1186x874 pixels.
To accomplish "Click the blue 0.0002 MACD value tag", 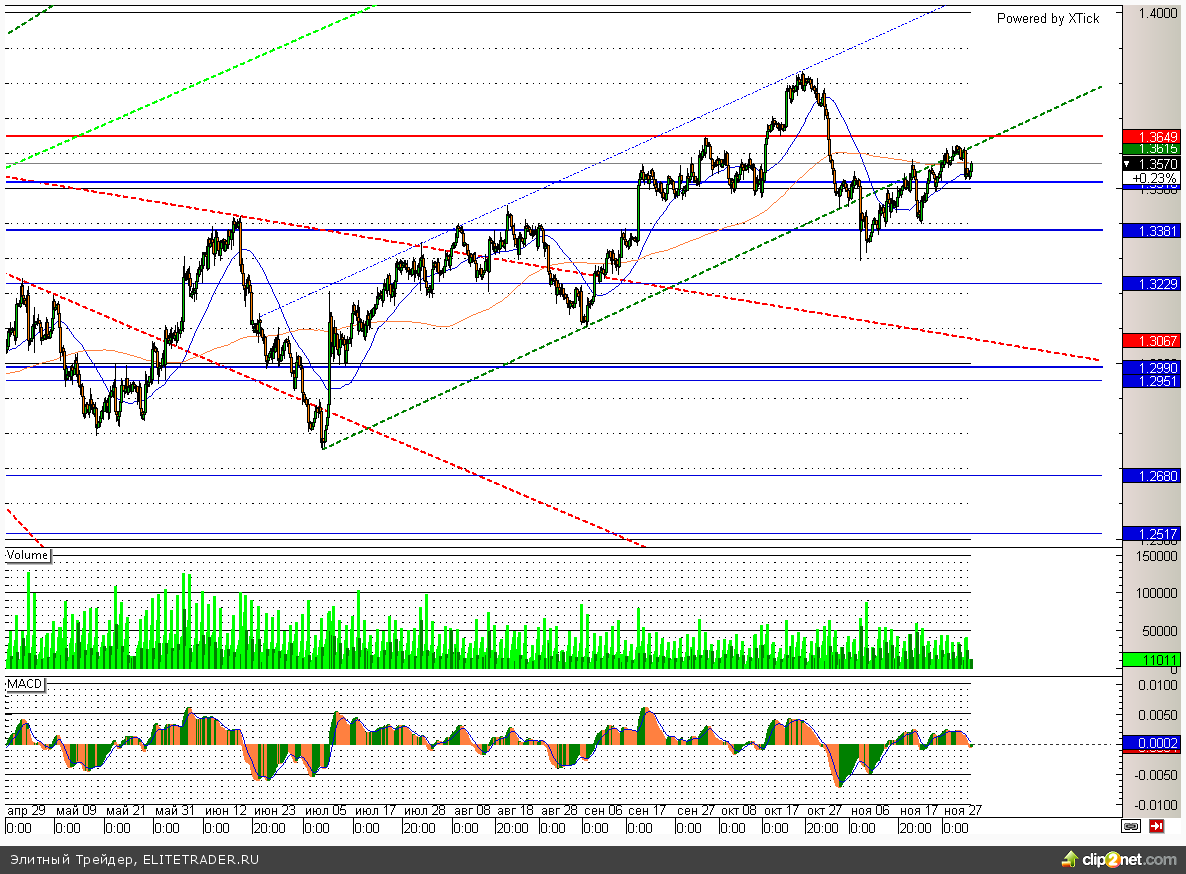I will coord(1152,743).
